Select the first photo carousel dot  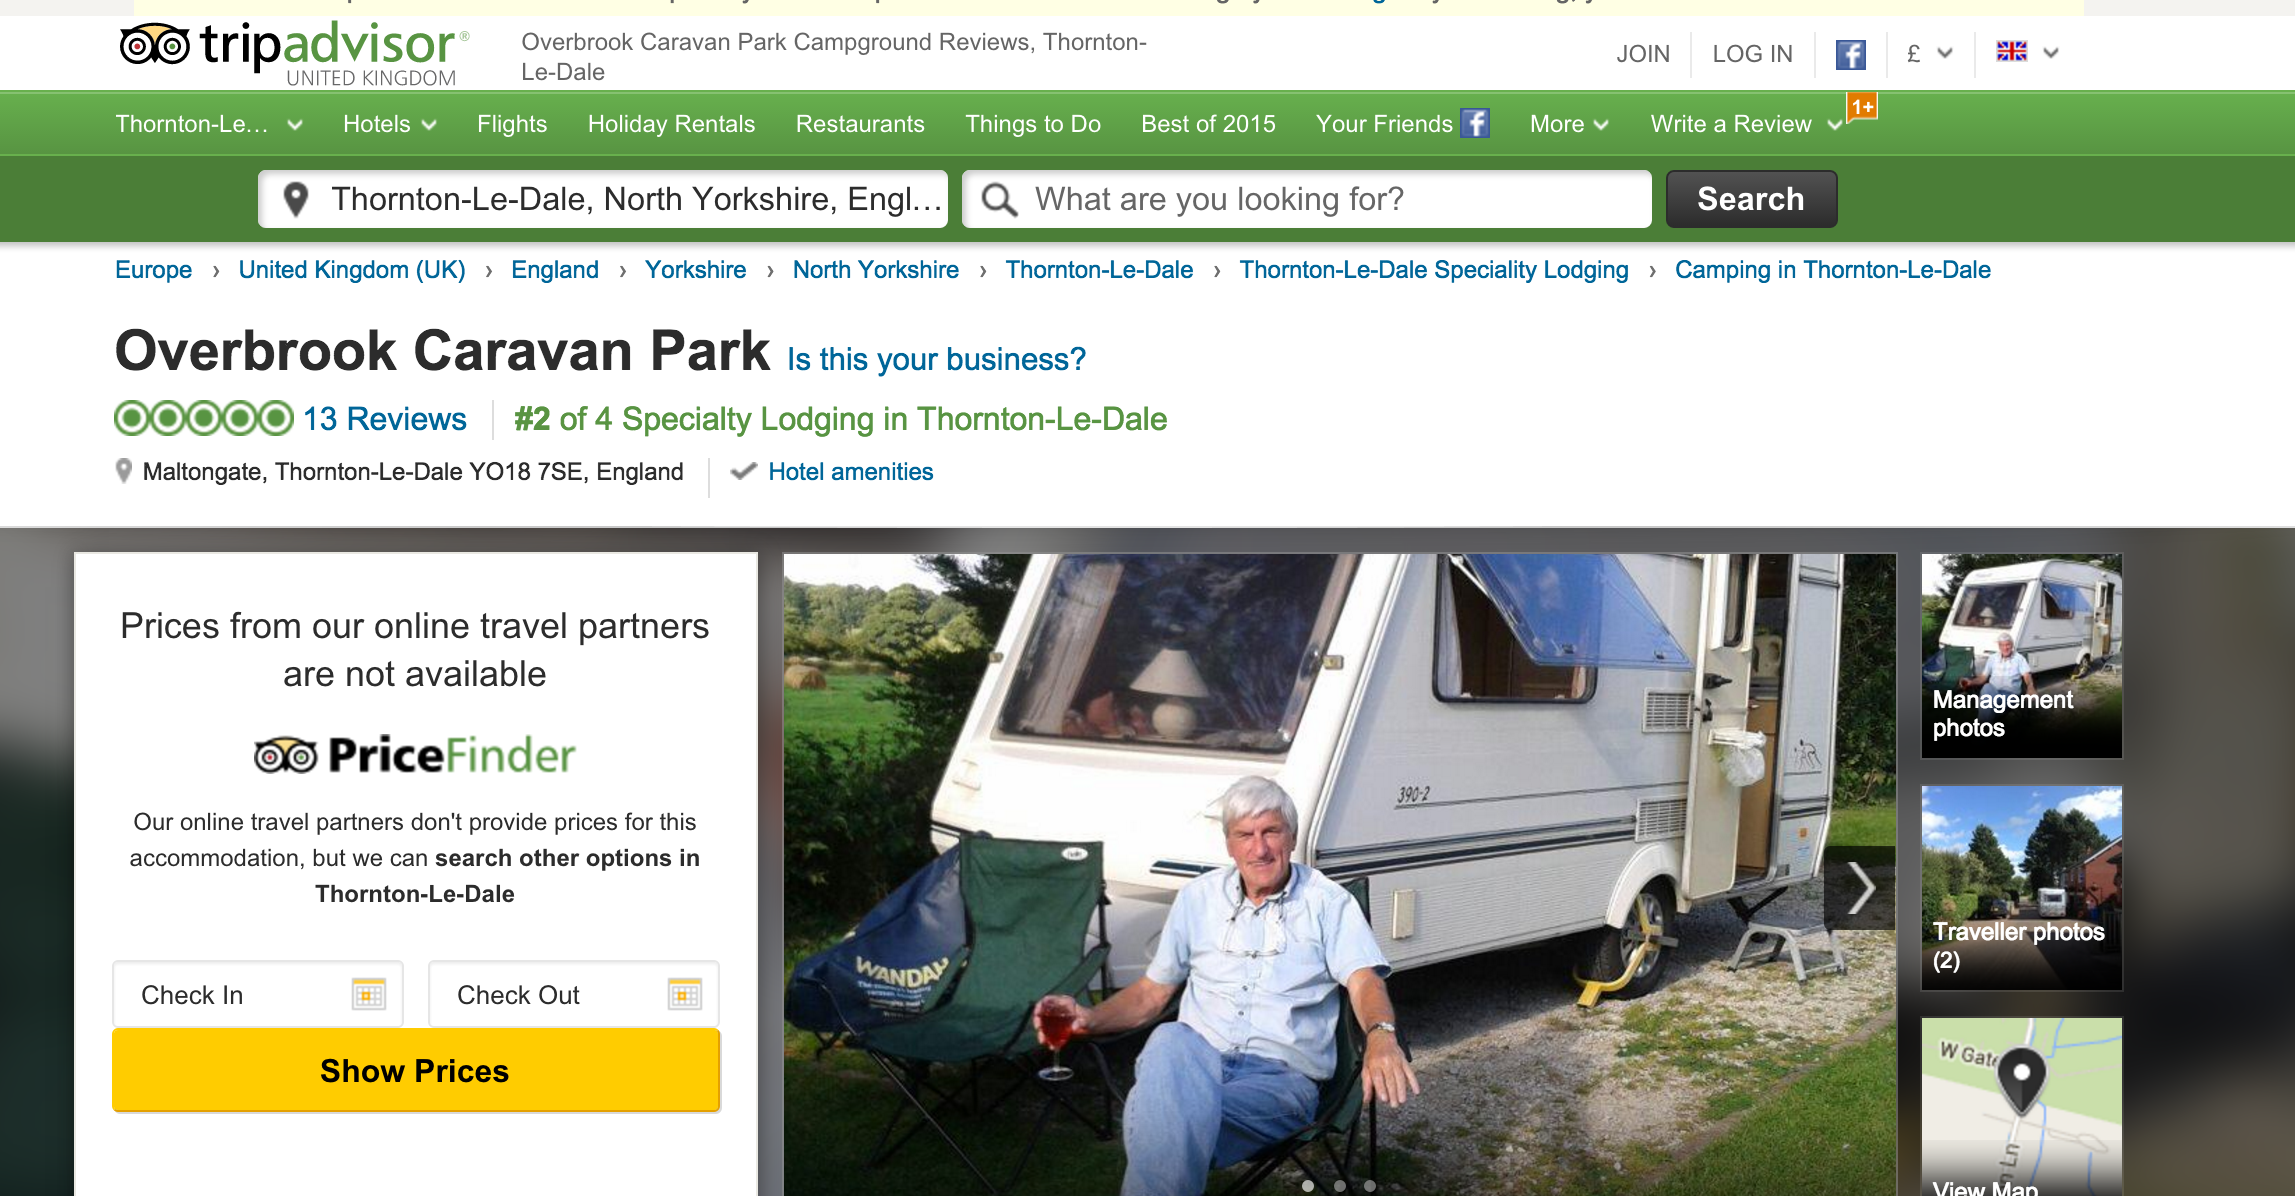(x=1308, y=1186)
